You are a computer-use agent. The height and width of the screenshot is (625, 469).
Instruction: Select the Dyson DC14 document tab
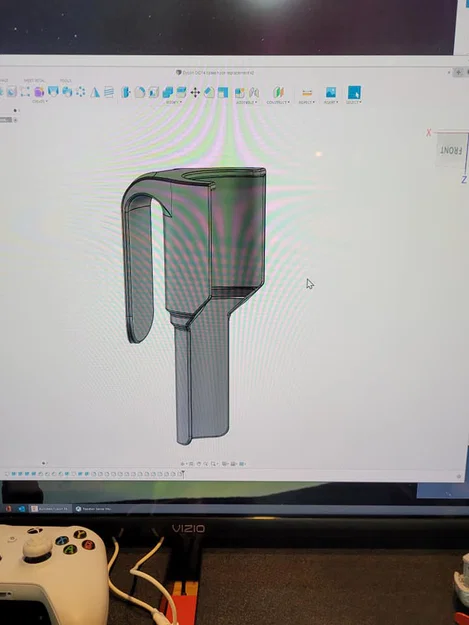point(216,73)
